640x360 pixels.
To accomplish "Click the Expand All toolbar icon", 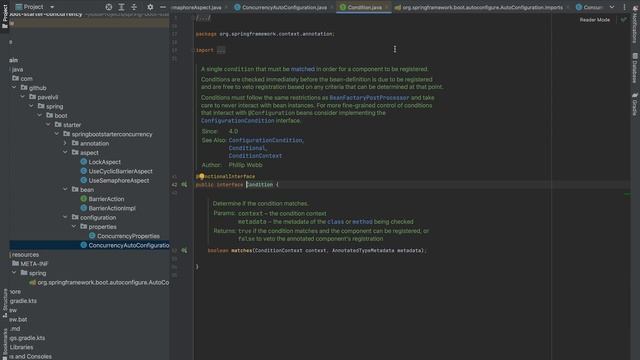I will (121, 7).
